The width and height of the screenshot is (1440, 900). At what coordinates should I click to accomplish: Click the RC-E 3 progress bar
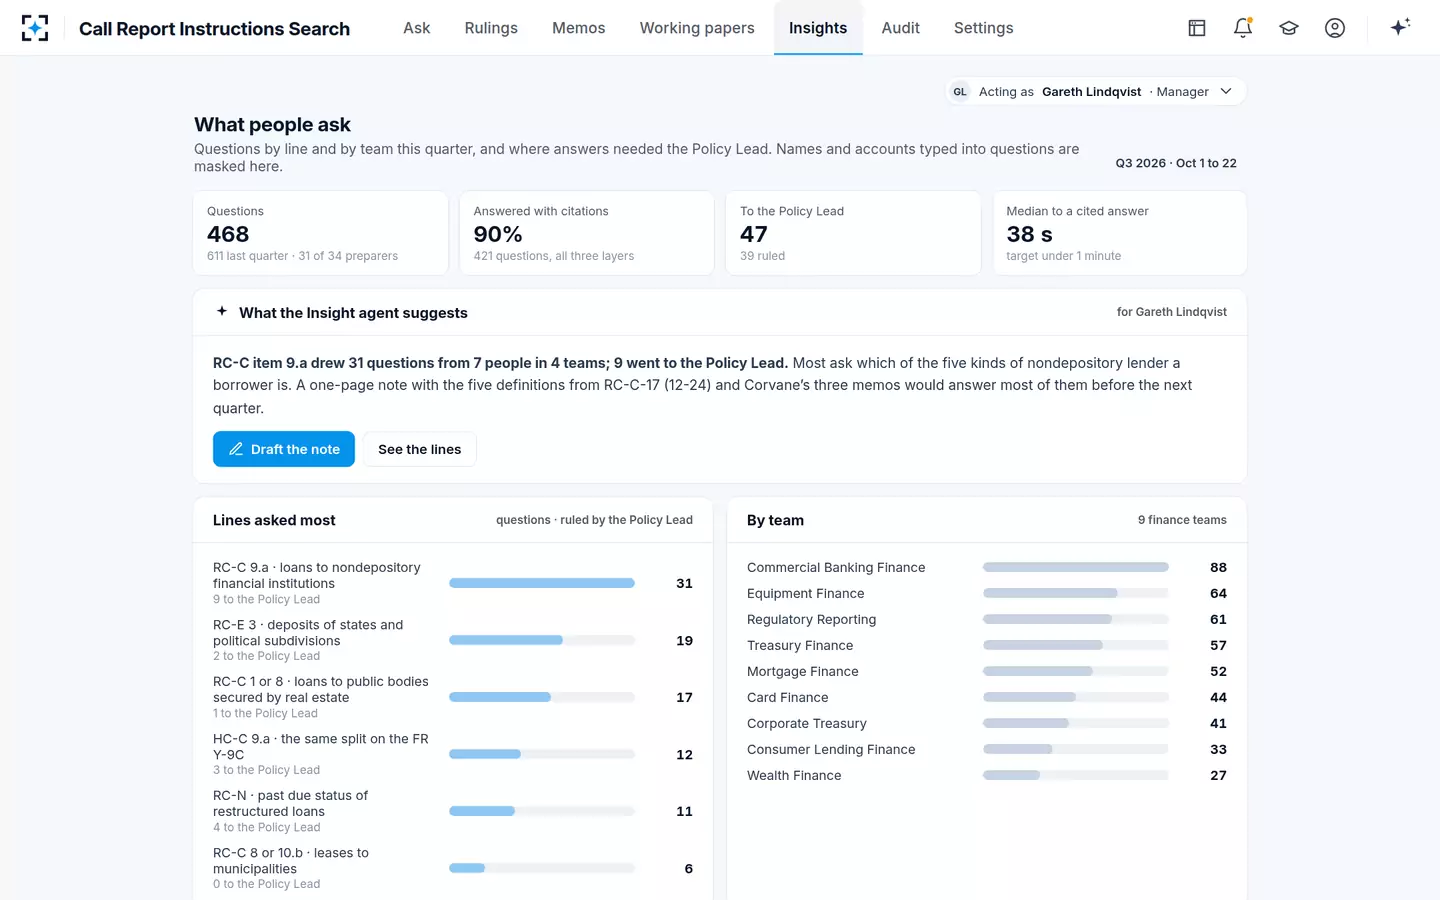tap(542, 640)
